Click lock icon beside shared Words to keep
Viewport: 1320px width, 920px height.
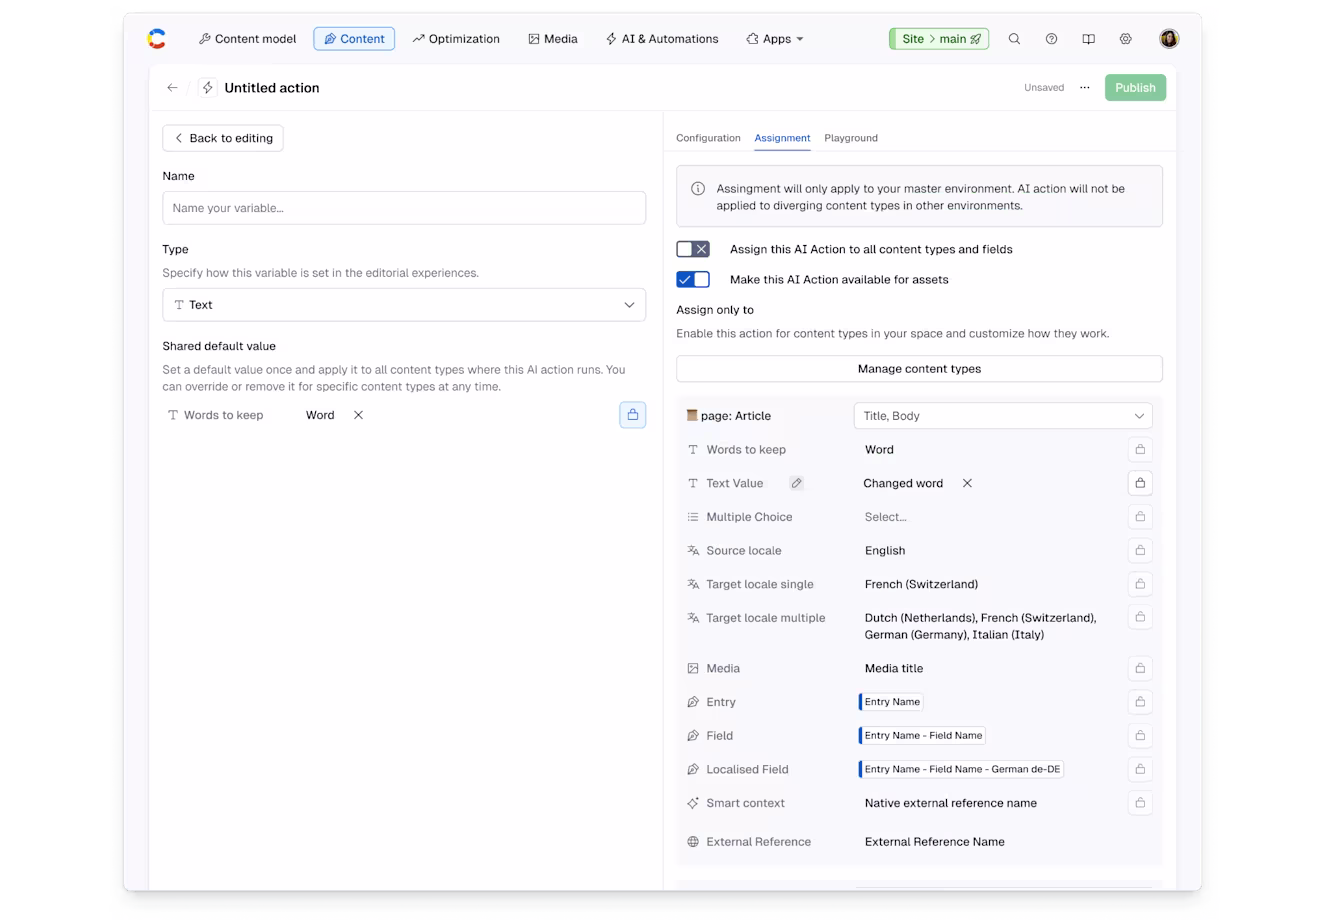click(x=632, y=415)
